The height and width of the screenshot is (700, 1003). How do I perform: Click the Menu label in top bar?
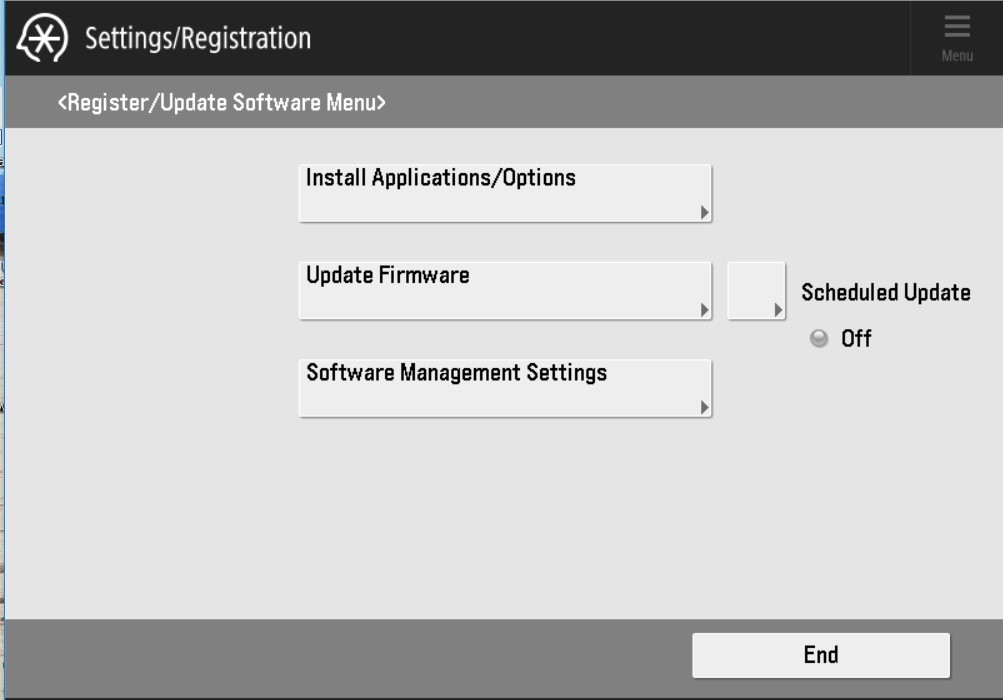pos(957,56)
